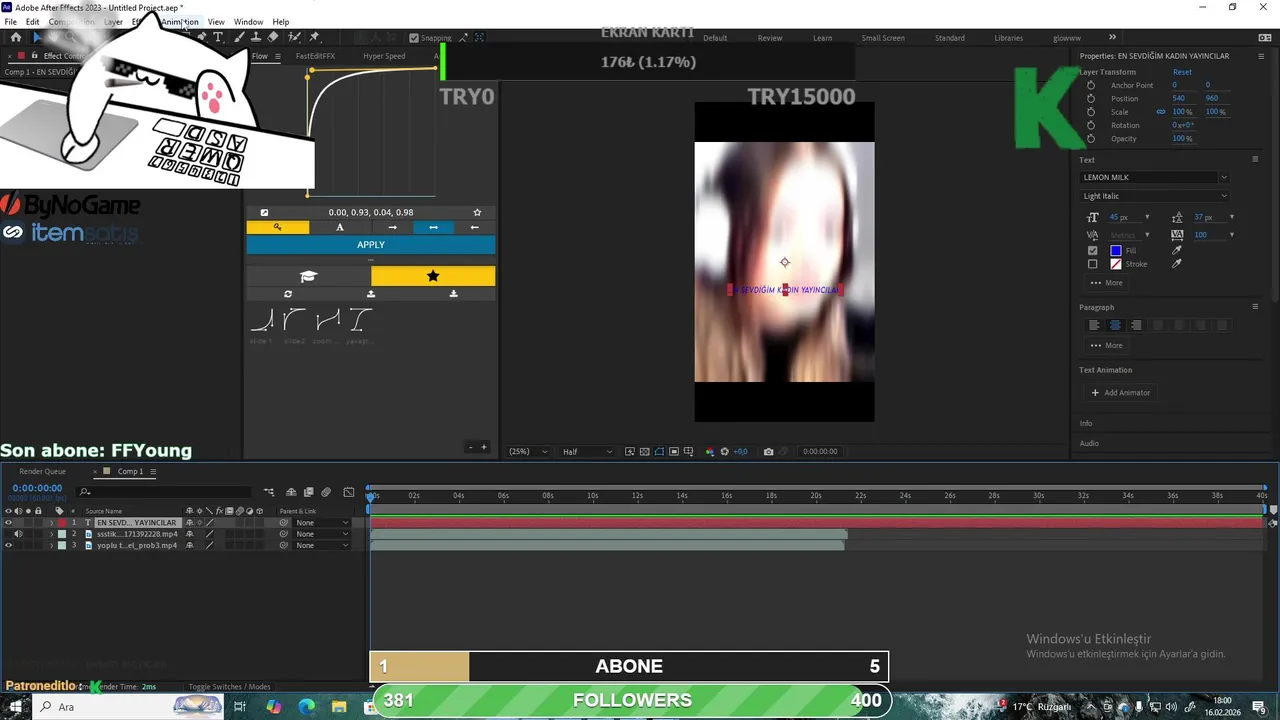1280x720 pixels.
Task: Open the Light Italic font style dropdown
Action: click(x=1154, y=196)
